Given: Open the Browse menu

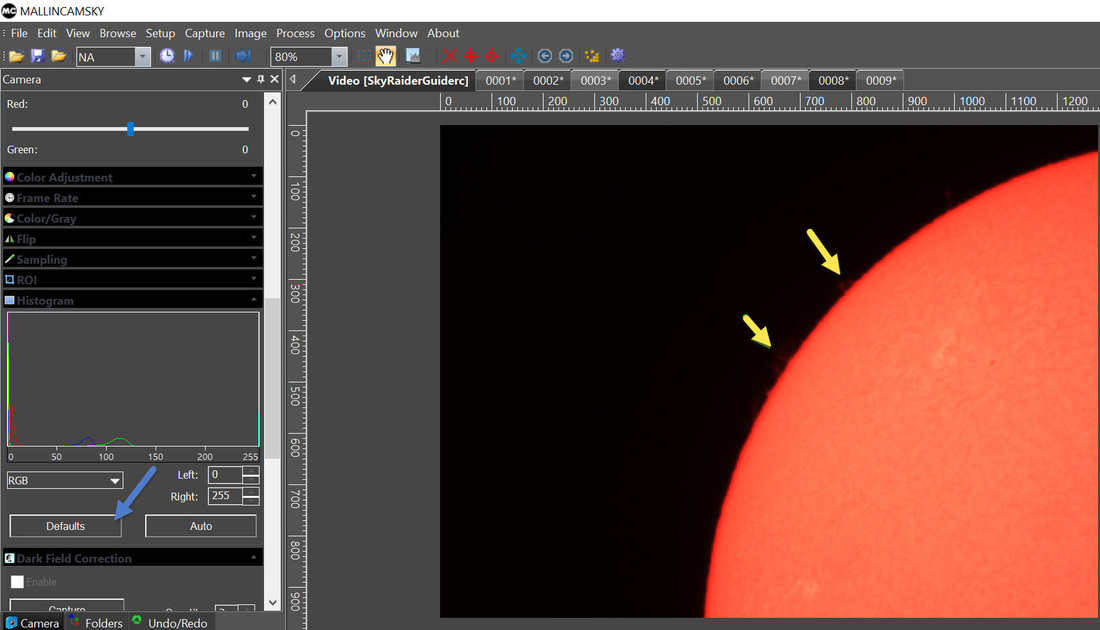Looking at the screenshot, I should 118,33.
